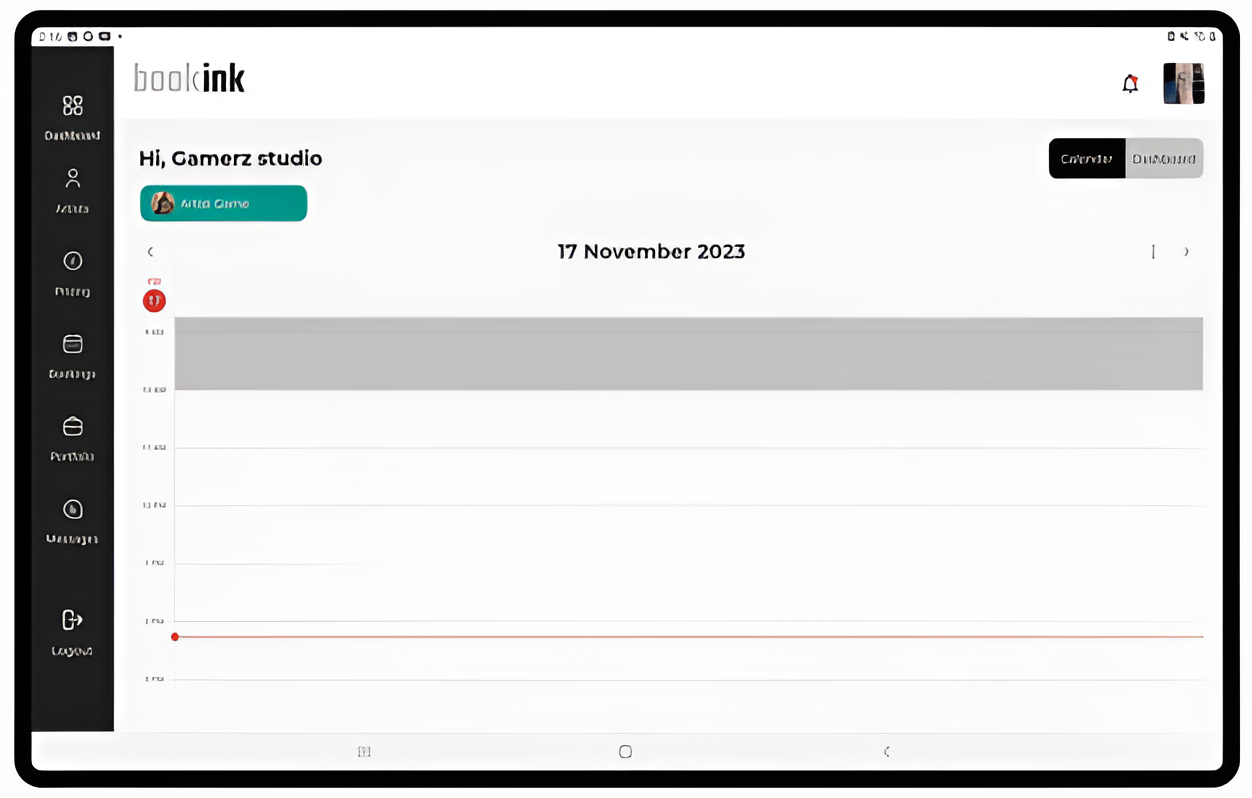Tap the Android back navigation arrow

(886, 752)
